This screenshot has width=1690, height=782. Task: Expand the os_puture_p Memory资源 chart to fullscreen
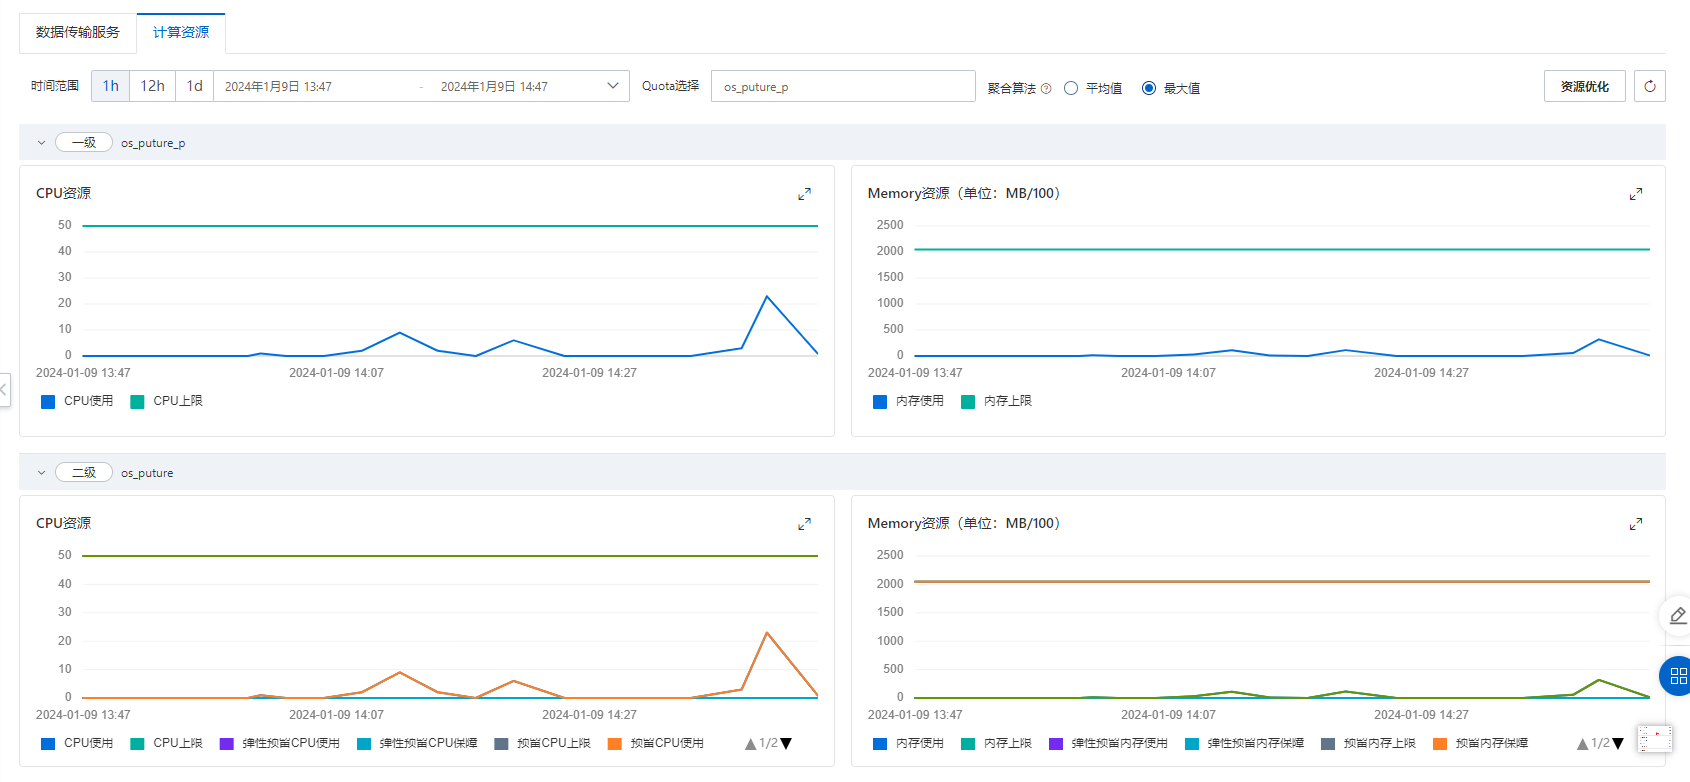[x=1636, y=194]
